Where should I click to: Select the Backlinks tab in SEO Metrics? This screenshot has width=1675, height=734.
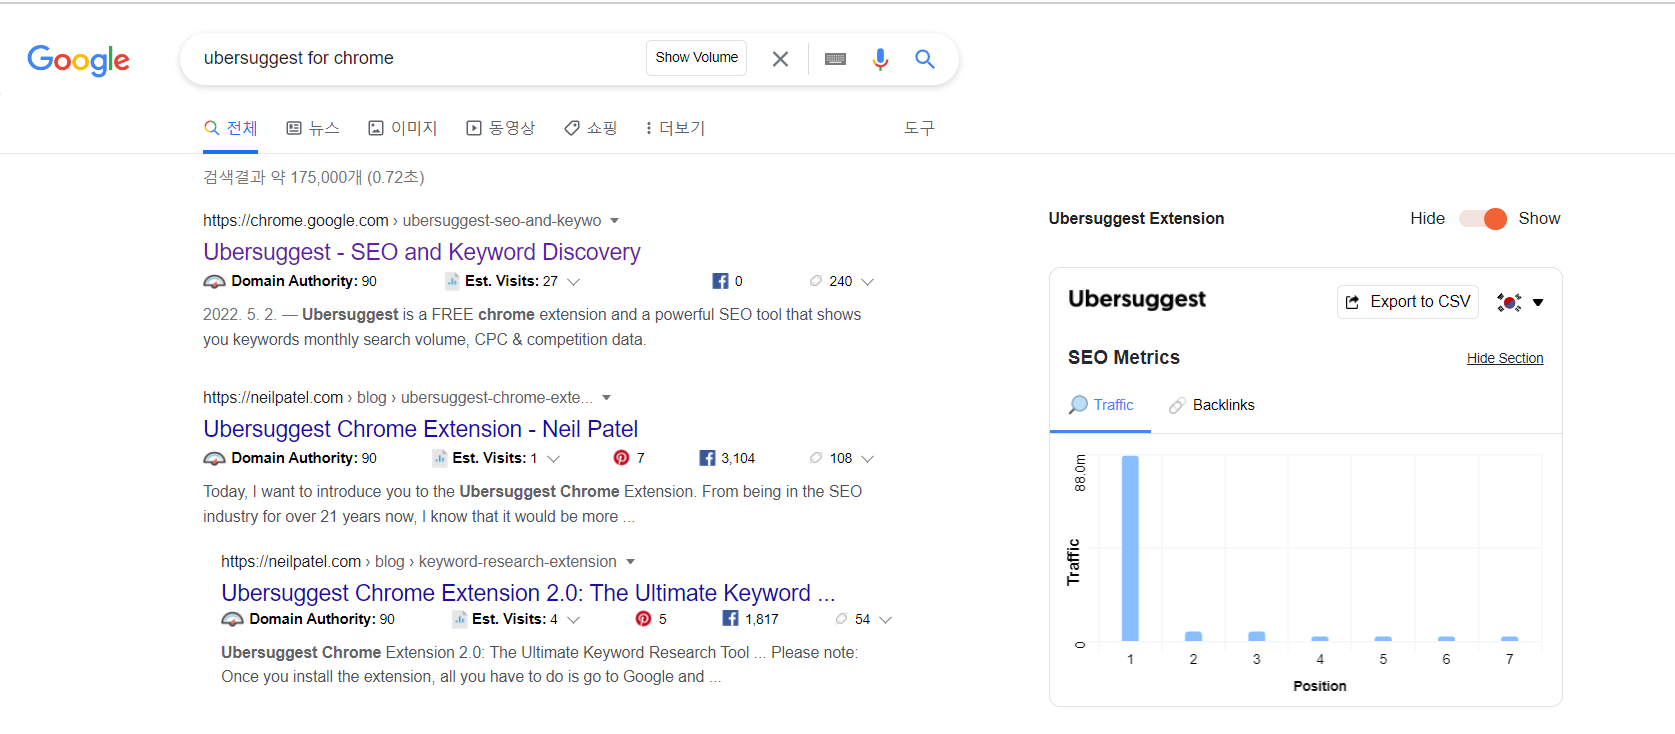pyautogui.click(x=1211, y=405)
